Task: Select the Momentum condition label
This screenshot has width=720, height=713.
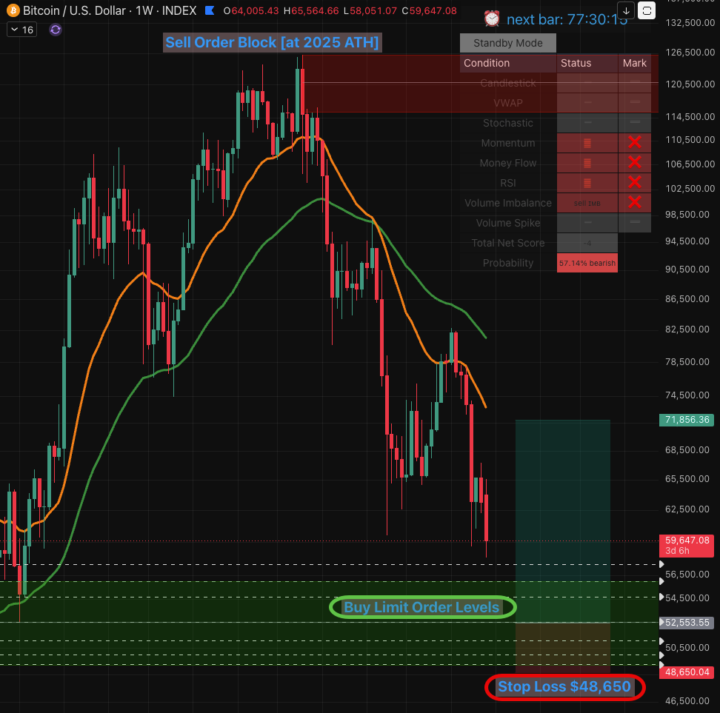Action: click(x=508, y=143)
